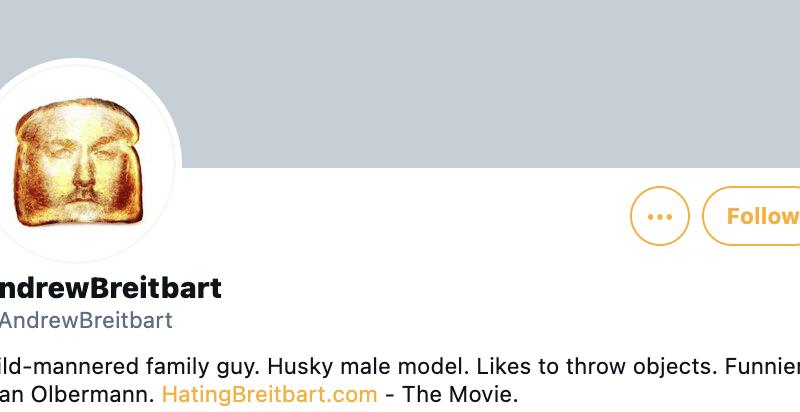The width and height of the screenshot is (800, 412).
Task: Click the bold profile name heading
Action: [108, 289]
